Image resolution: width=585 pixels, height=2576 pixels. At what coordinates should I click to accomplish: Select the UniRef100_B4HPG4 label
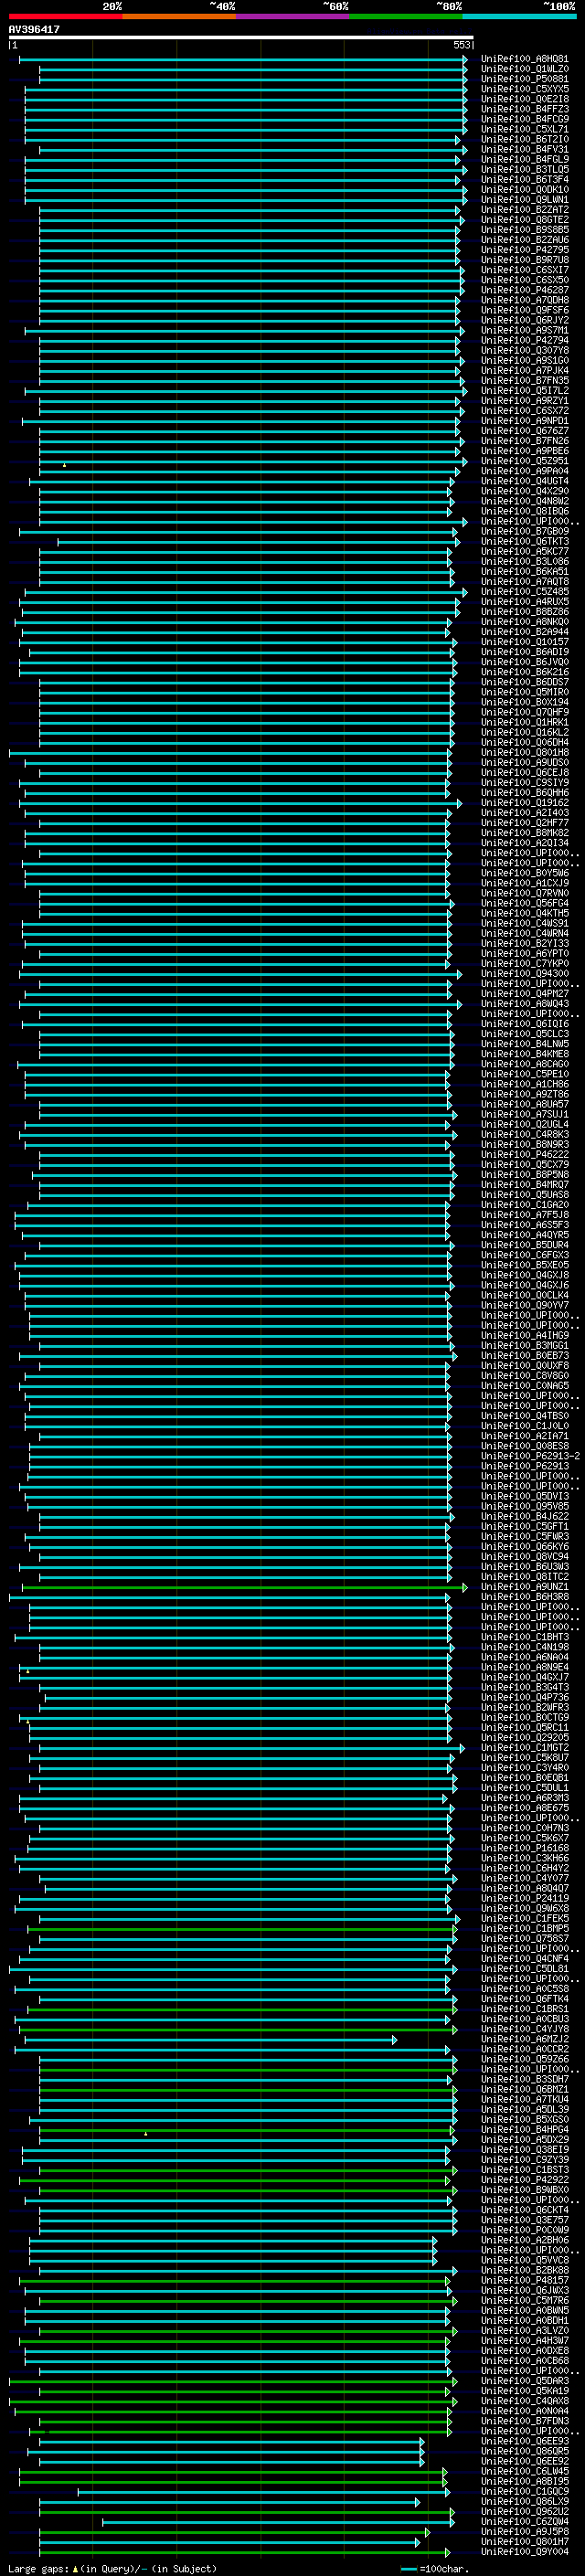pos(524,2129)
